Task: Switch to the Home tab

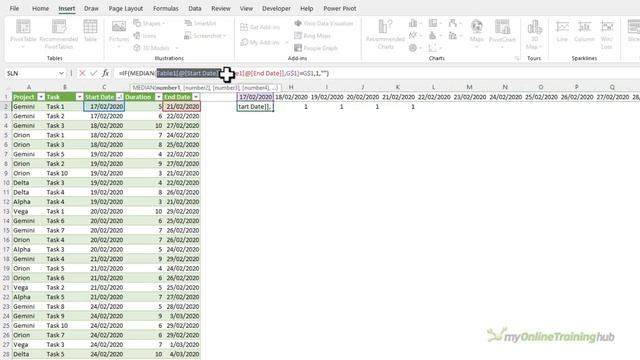Action: [40, 8]
